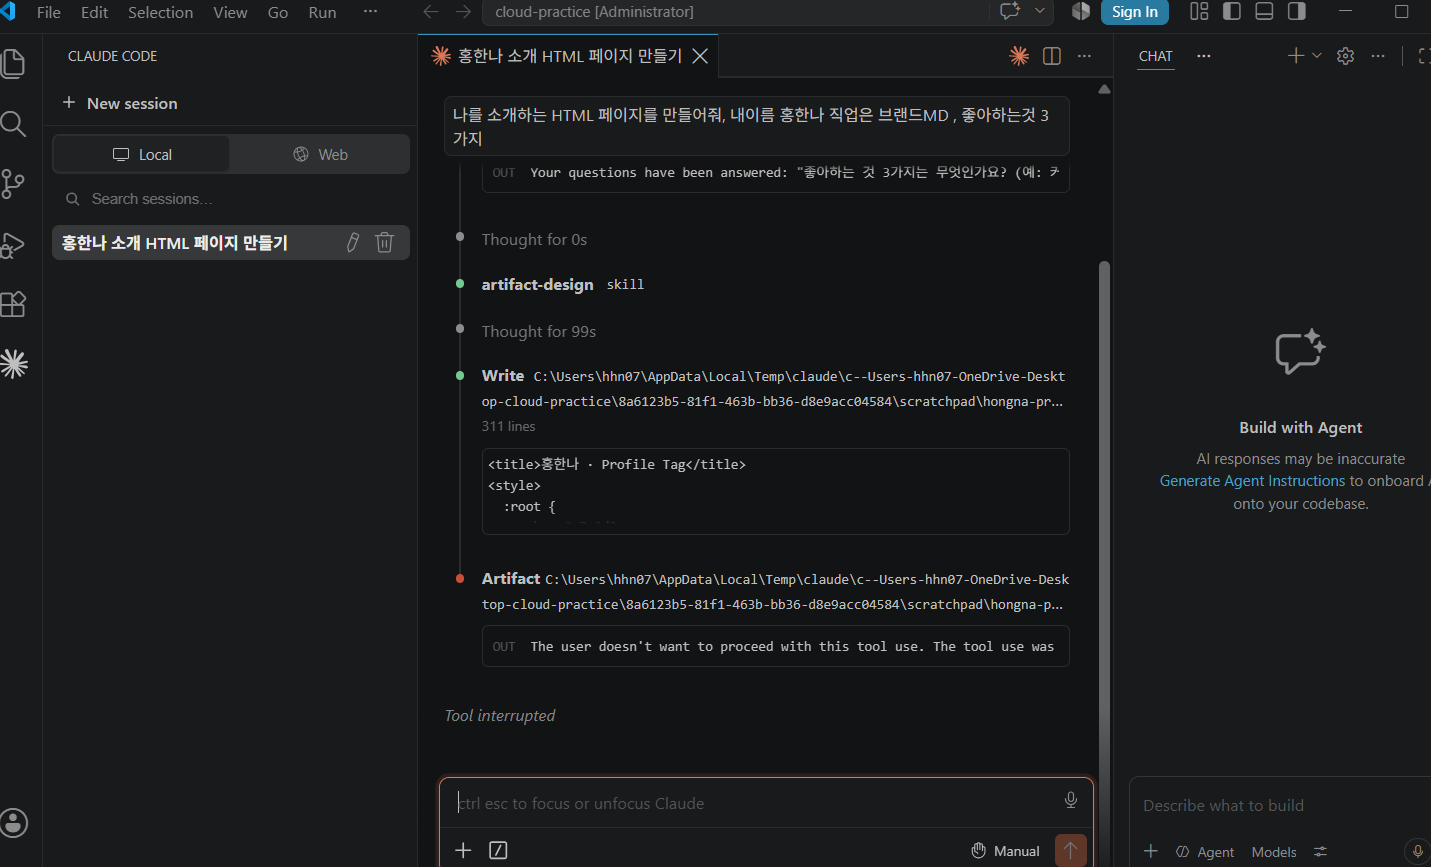Toggle the primary side bar

tap(1232, 11)
